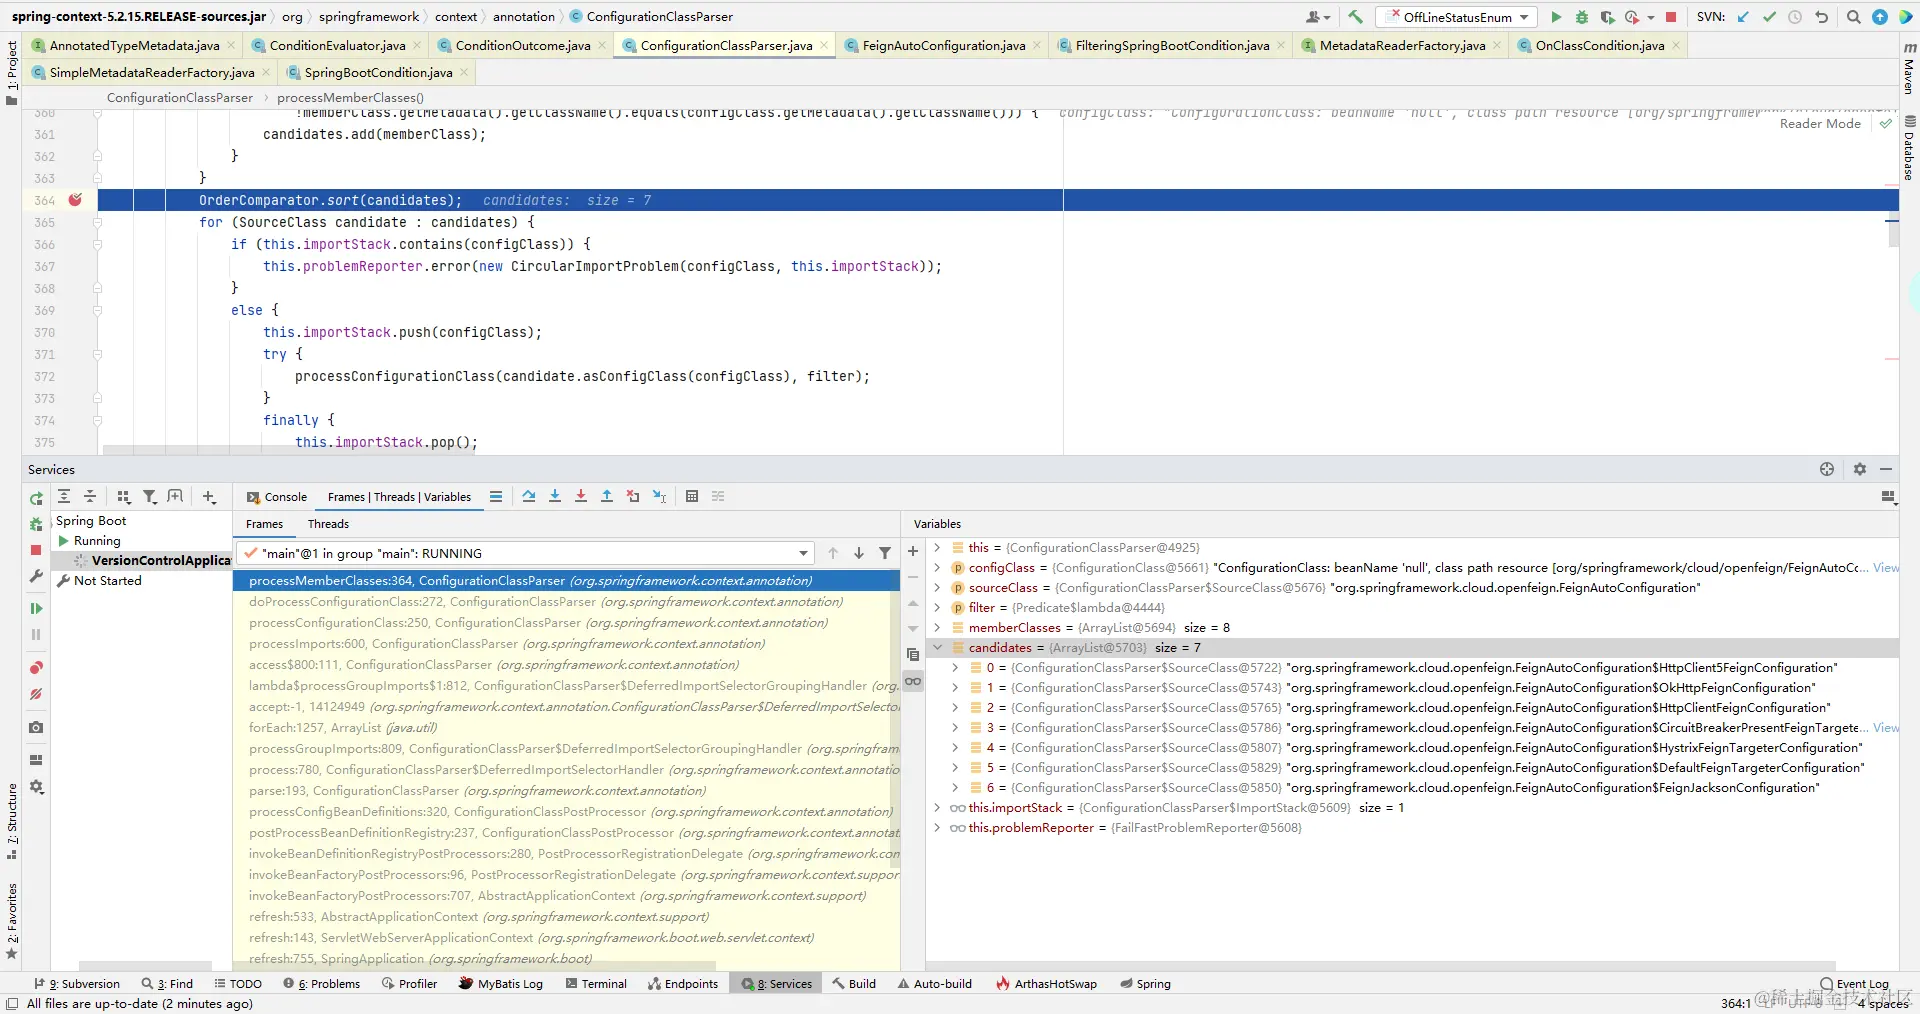Image resolution: width=1920 pixels, height=1014 pixels.
Task: Open the Maven tool window button
Action: [1909, 68]
